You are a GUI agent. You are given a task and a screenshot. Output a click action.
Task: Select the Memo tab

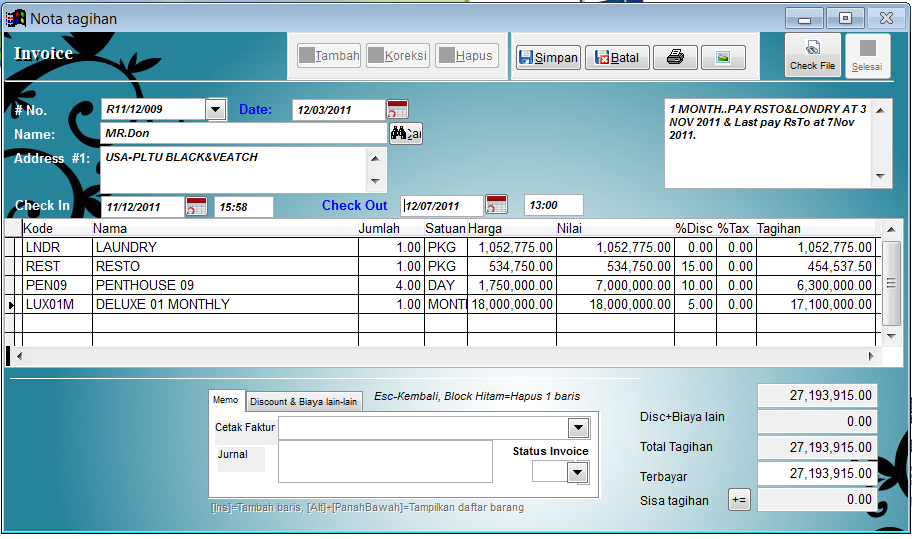(226, 400)
